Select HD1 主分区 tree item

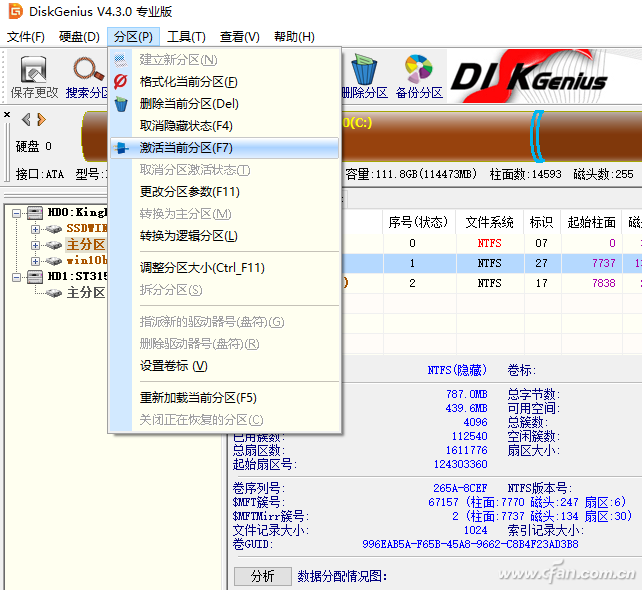tap(86, 293)
